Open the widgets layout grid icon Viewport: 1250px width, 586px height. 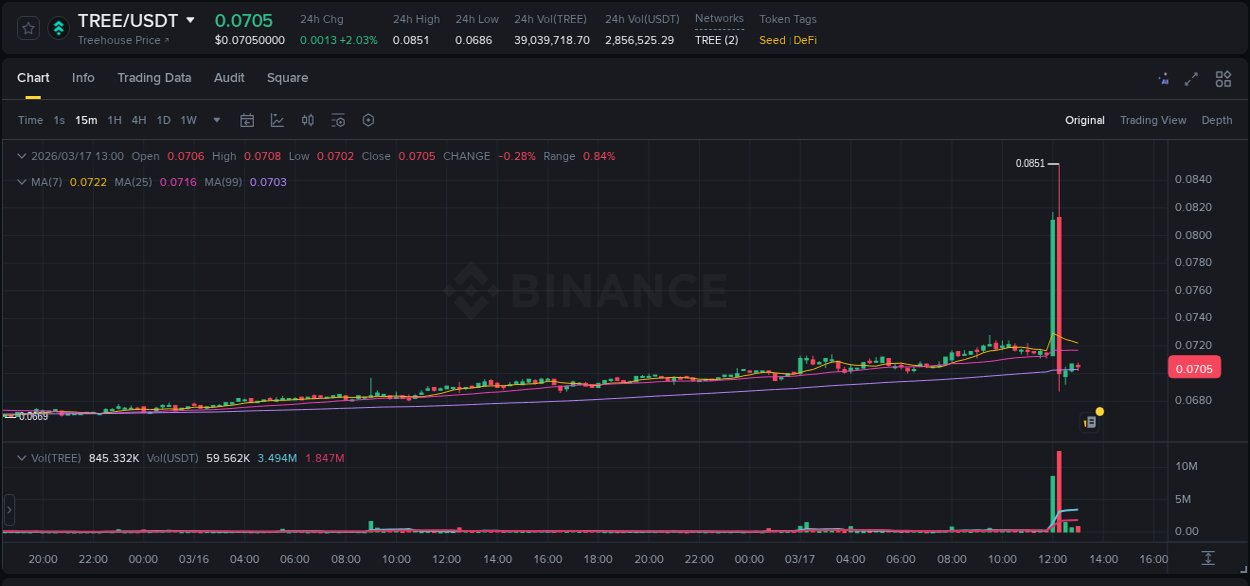tap(1223, 78)
